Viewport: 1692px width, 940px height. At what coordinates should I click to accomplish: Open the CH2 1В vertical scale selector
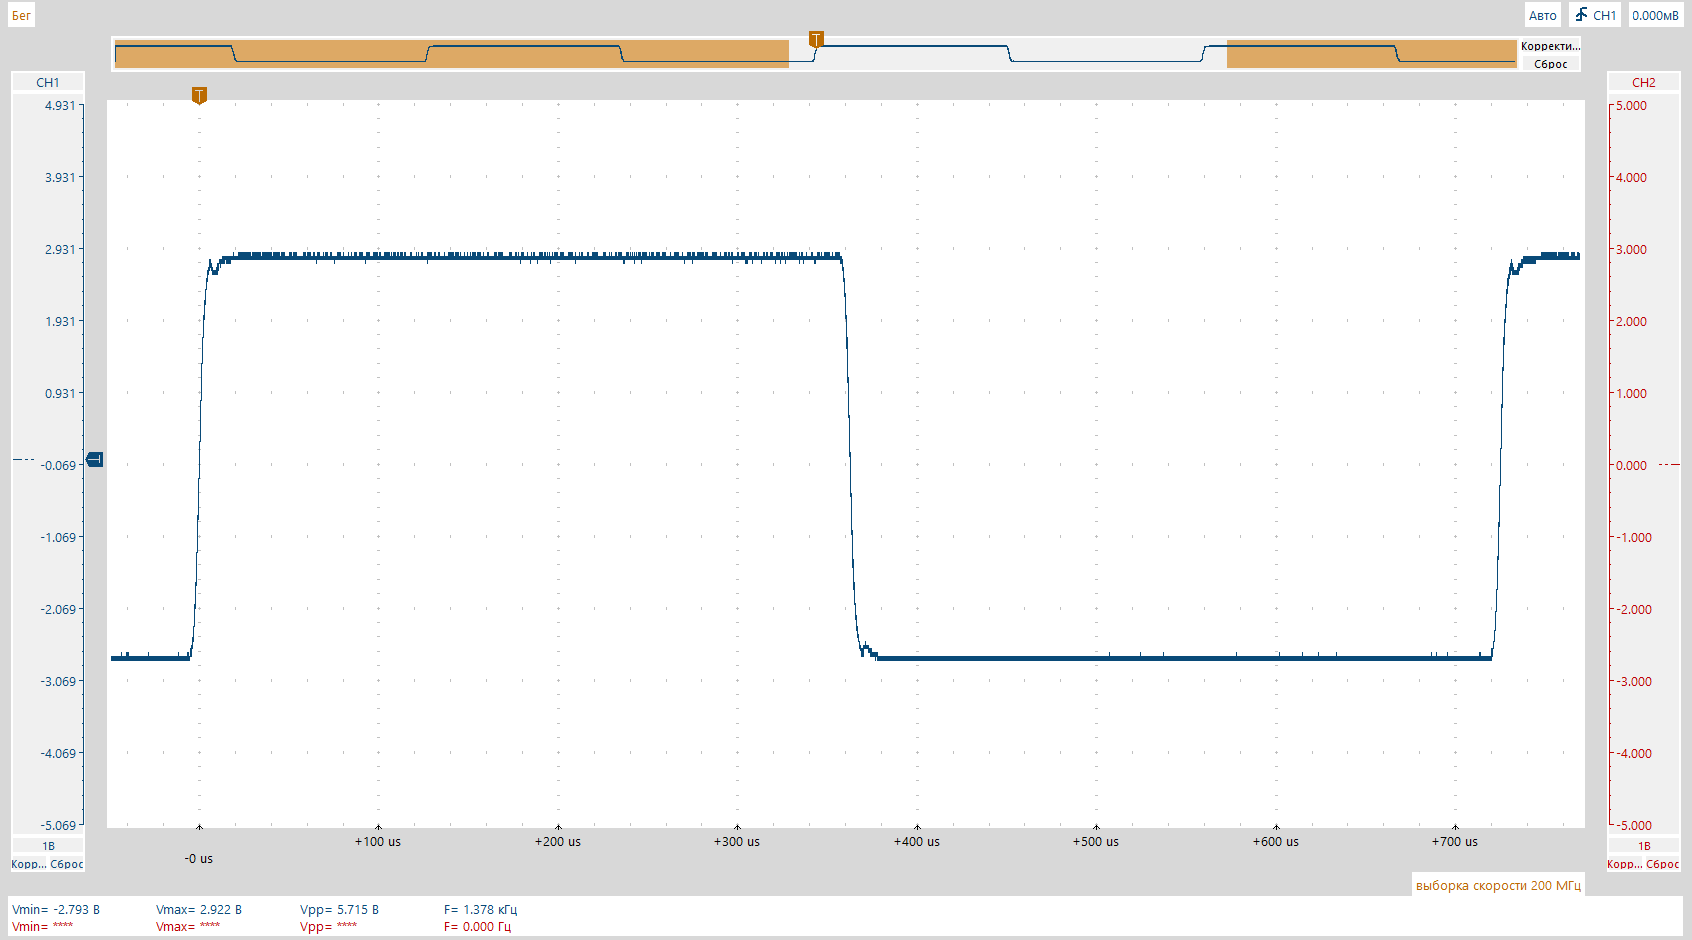click(x=1644, y=846)
